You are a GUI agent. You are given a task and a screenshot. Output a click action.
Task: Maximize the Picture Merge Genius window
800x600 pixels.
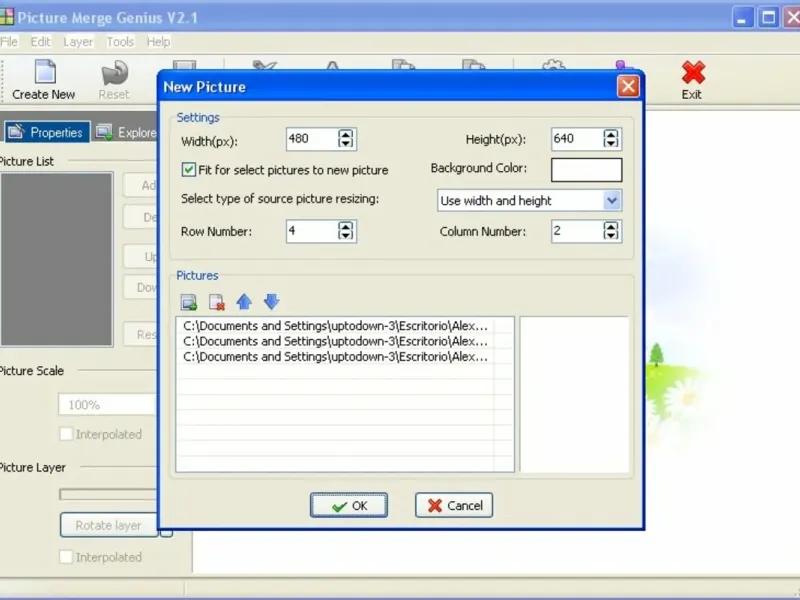[x=768, y=18]
